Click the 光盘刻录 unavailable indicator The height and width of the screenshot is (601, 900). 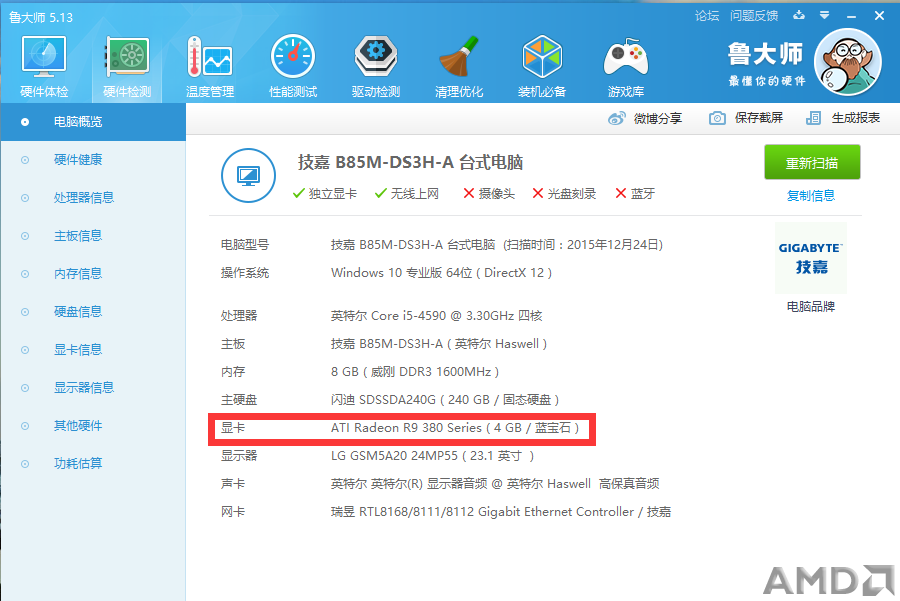pyautogui.click(x=564, y=193)
